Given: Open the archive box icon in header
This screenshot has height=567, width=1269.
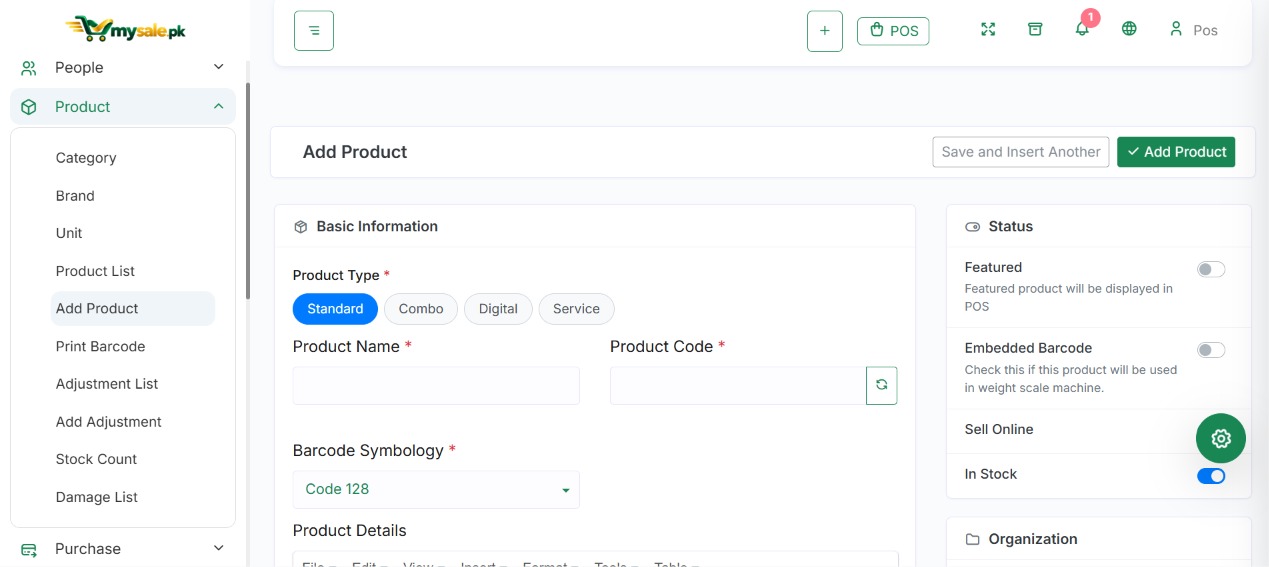Looking at the screenshot, I should click(x=1035, y=29).
